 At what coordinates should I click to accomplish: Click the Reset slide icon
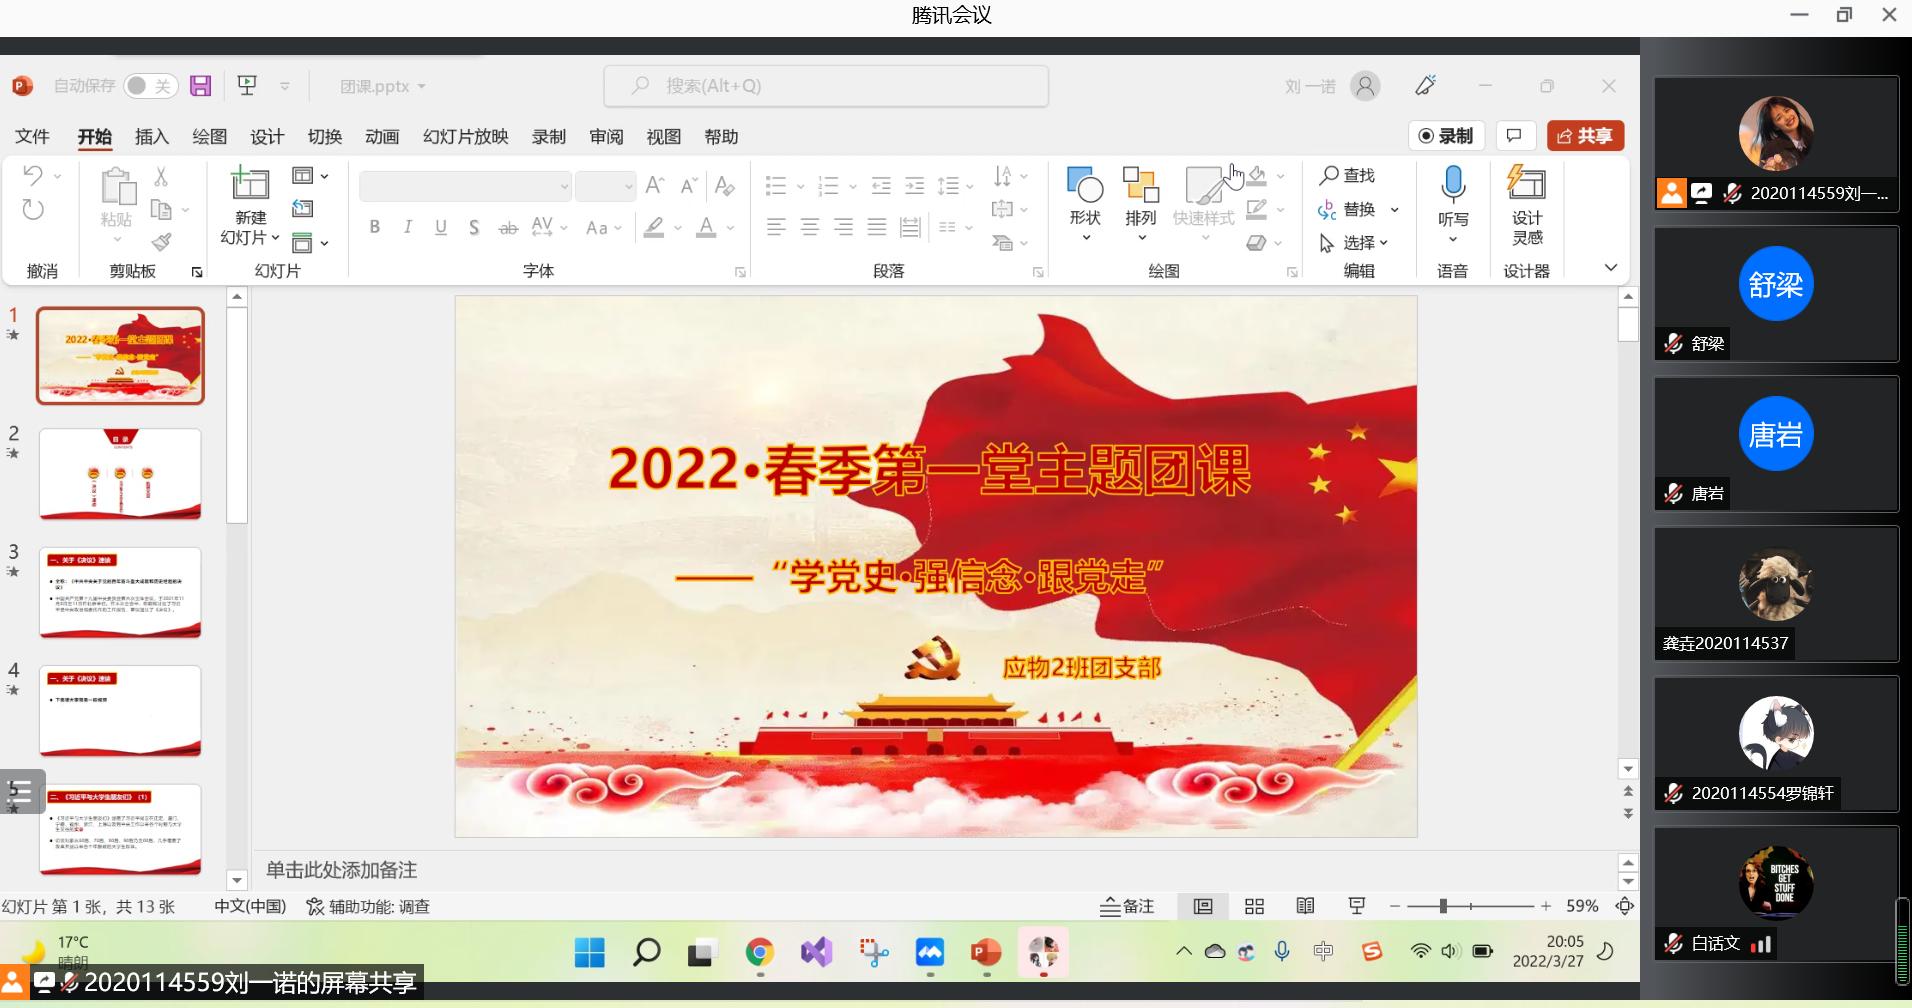303,209
